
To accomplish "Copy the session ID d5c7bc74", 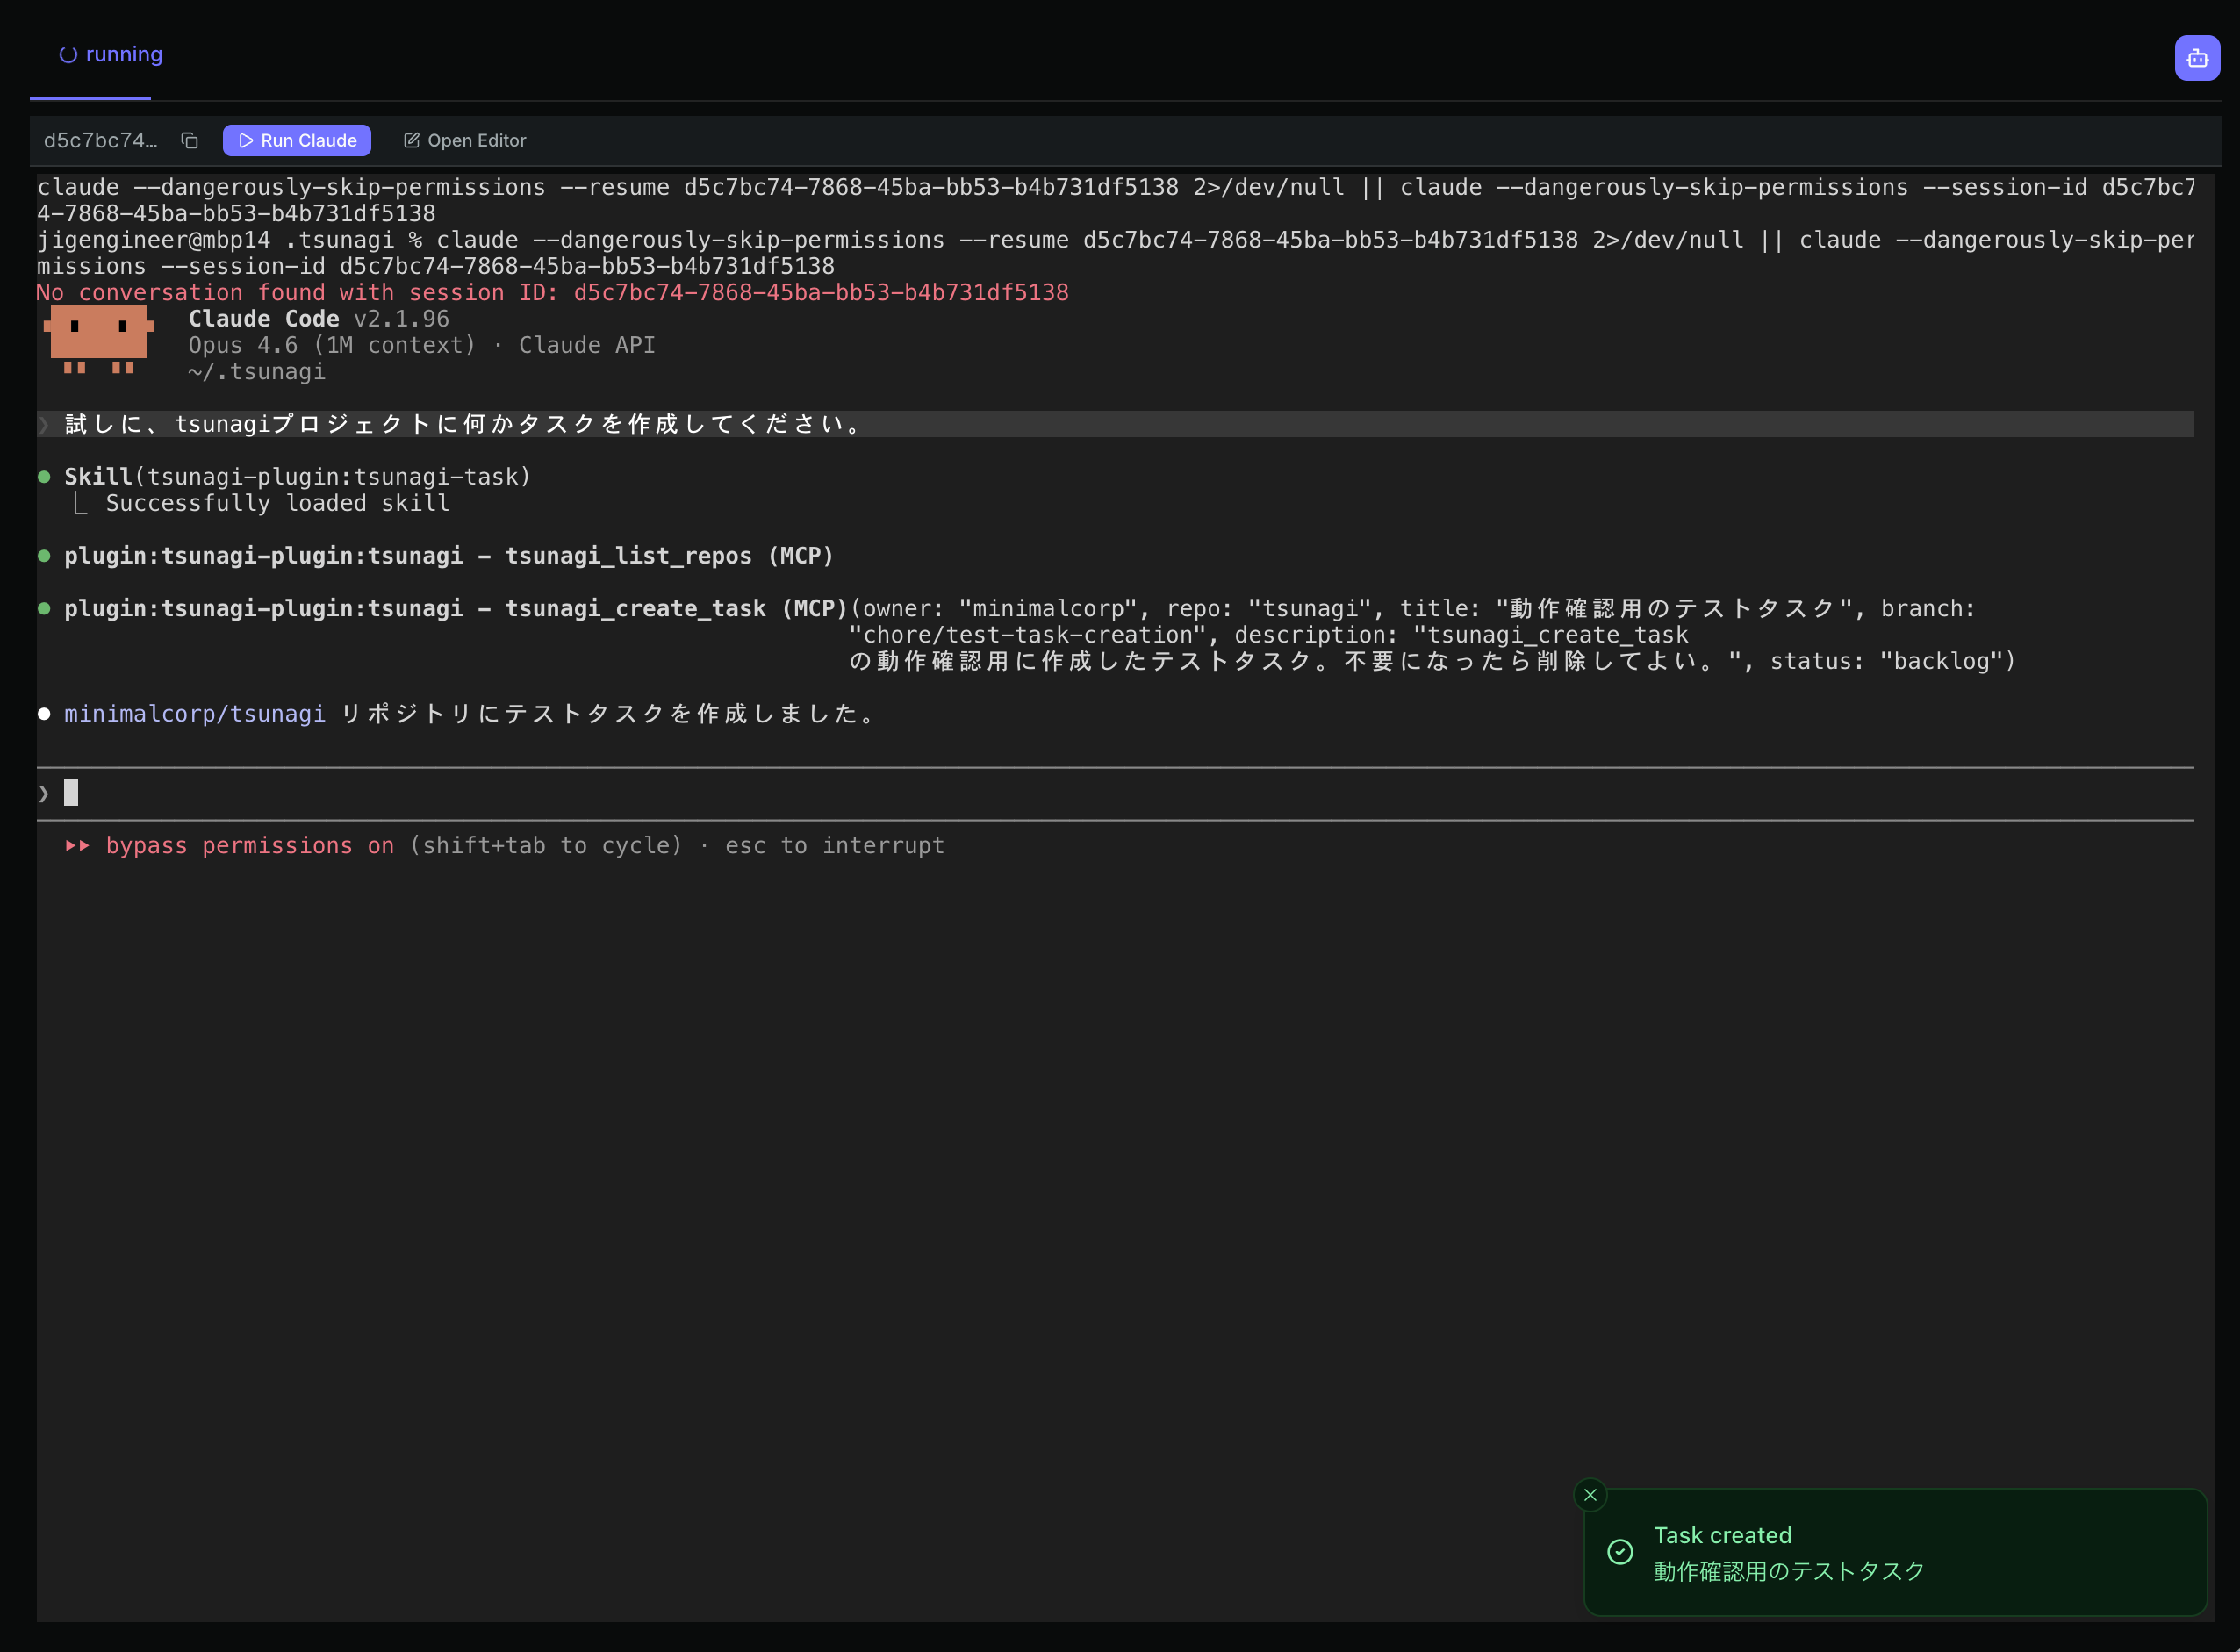I will click(x=189, y=141).
